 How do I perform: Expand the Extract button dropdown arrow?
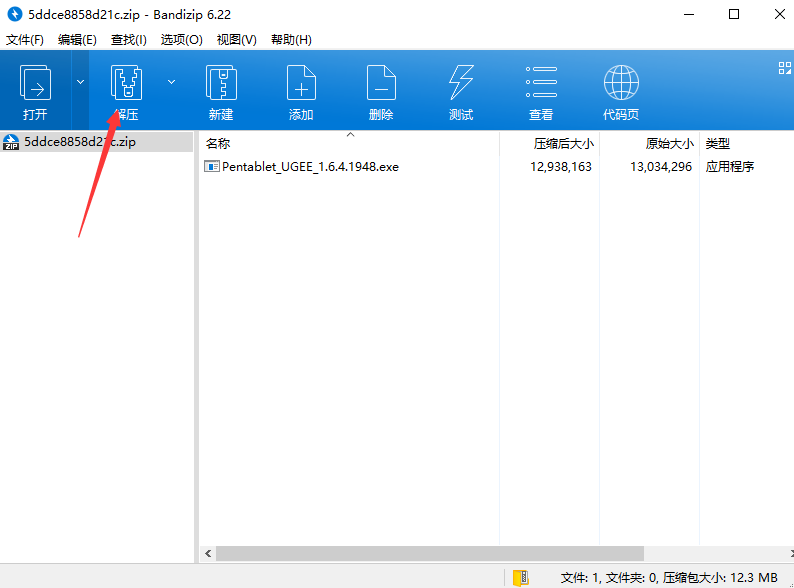pyautogui.click(x=172, y=82)
